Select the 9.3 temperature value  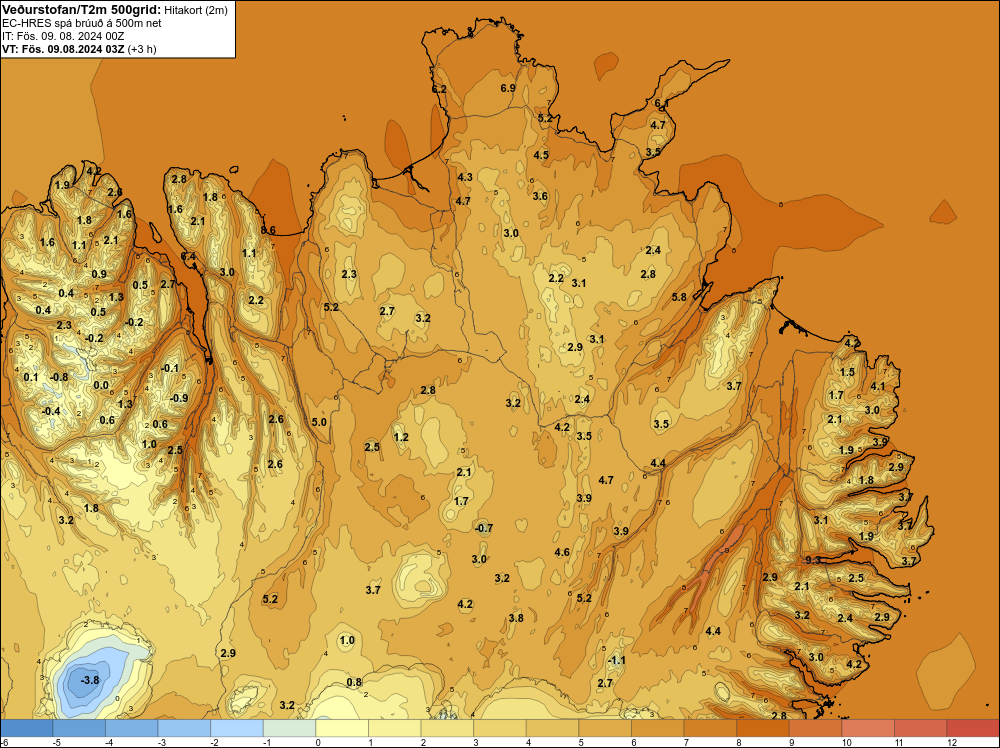point(813,560)
